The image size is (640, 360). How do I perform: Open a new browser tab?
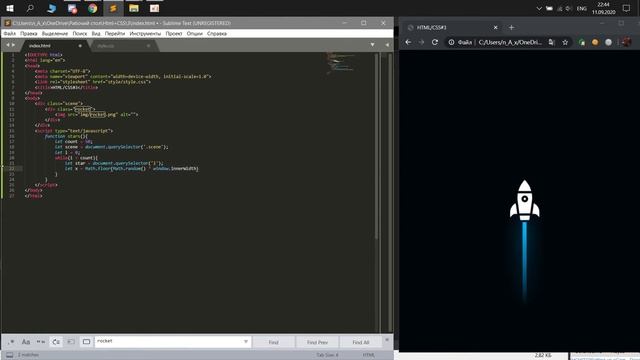click(x=511, y=27)
